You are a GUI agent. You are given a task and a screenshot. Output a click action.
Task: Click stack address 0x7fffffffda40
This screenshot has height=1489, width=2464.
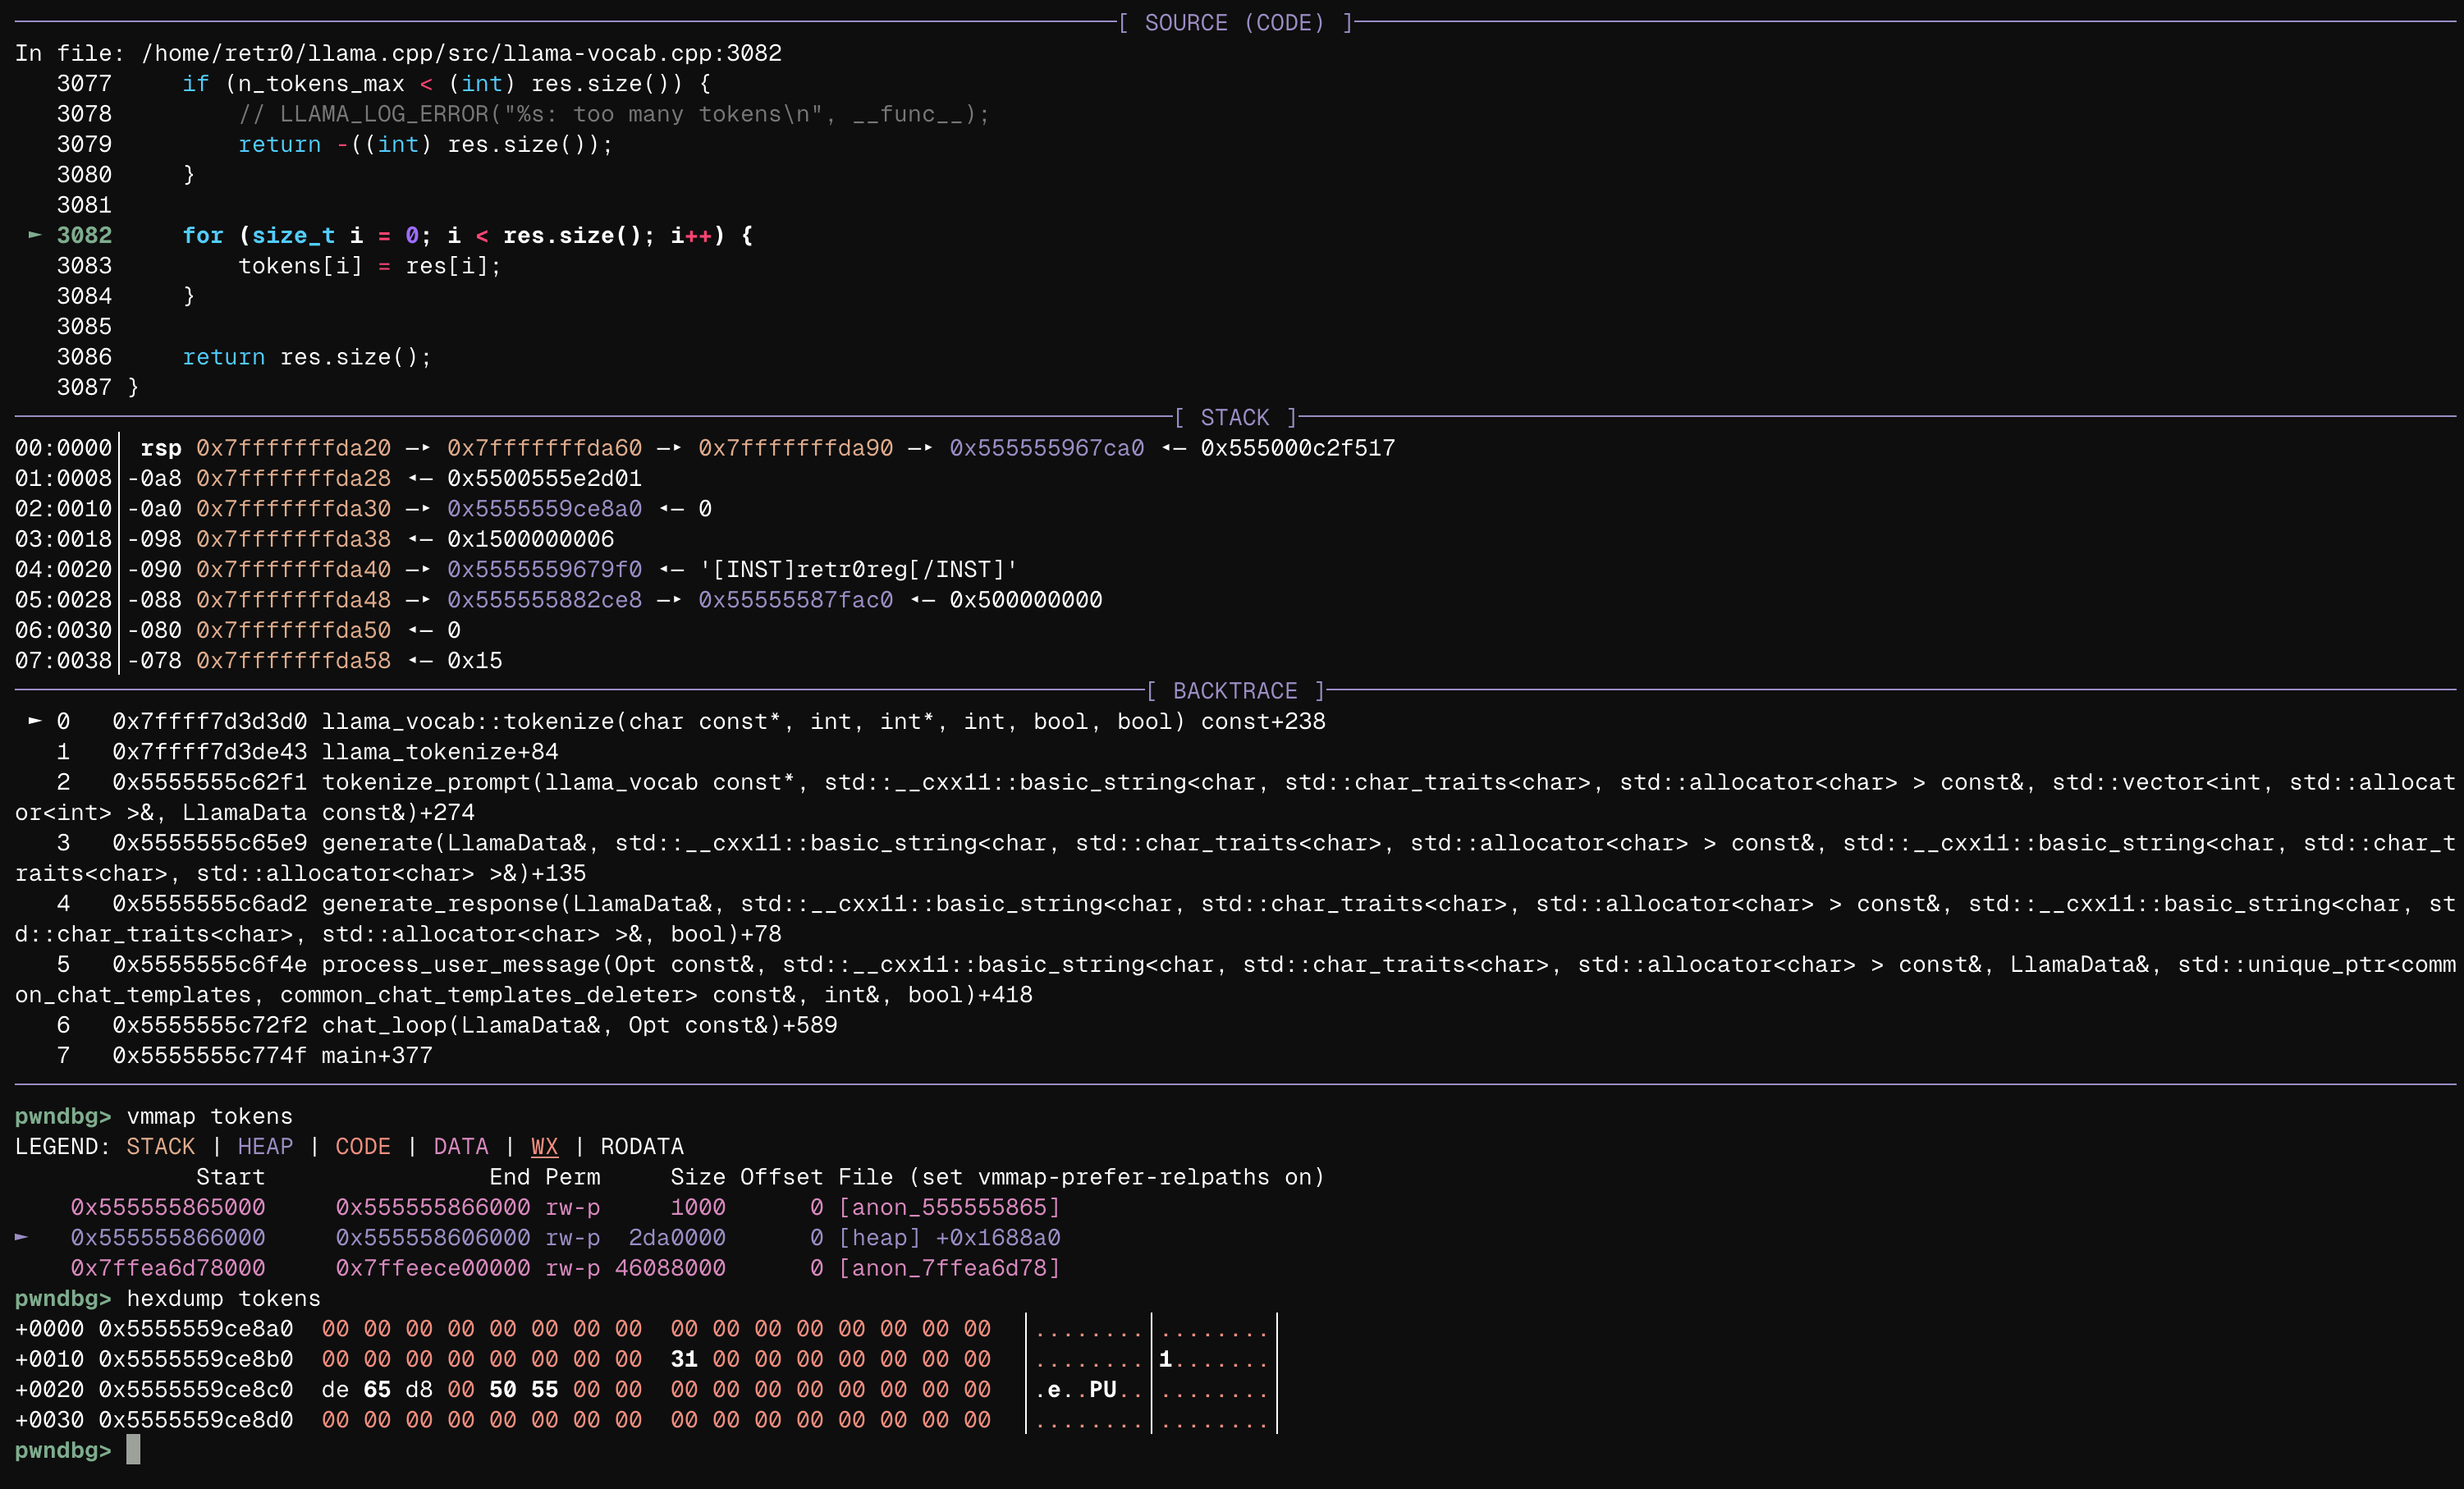click(x=293, y=569)
